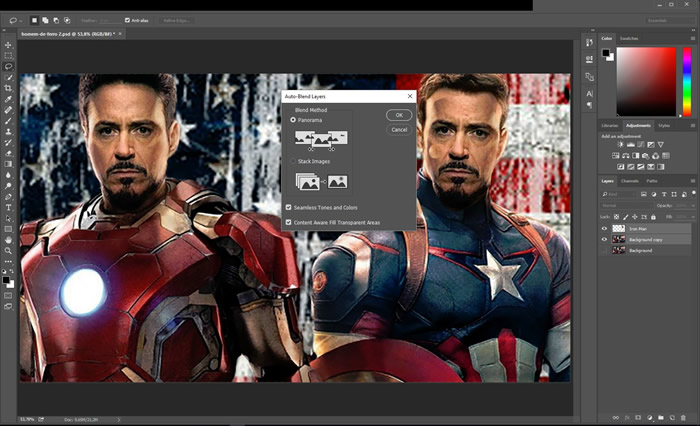The width and height of the screenshot is (700, 426).
Task: Select the History Brush tool
Action: 8,142
